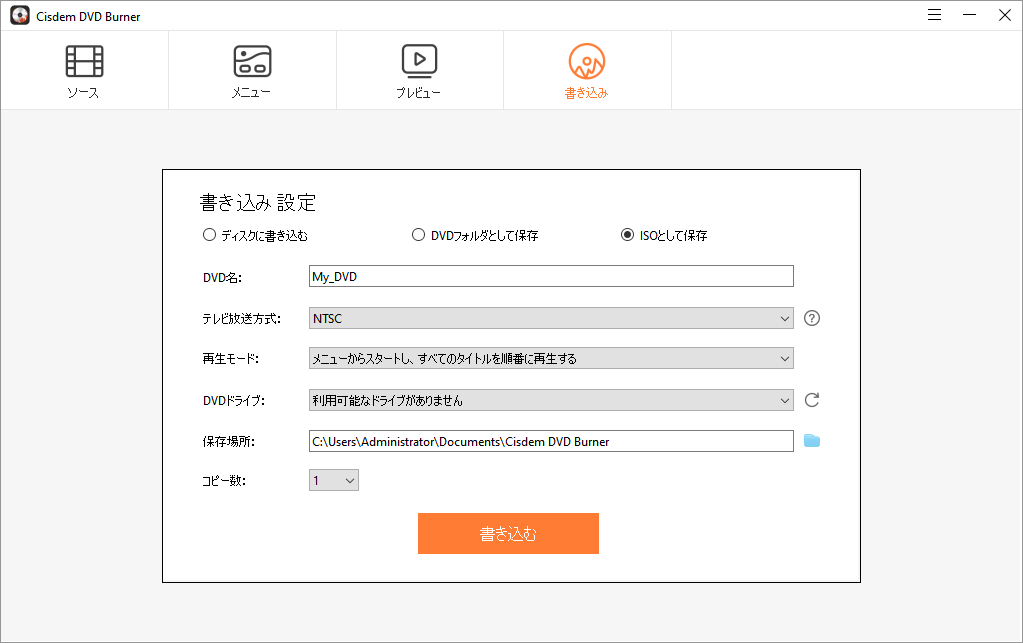The height and width of the screenshot is (643, 1023).
Task: Select ISOとして保存 radio option
Action: pyautogui.click(x=627, y=235)
